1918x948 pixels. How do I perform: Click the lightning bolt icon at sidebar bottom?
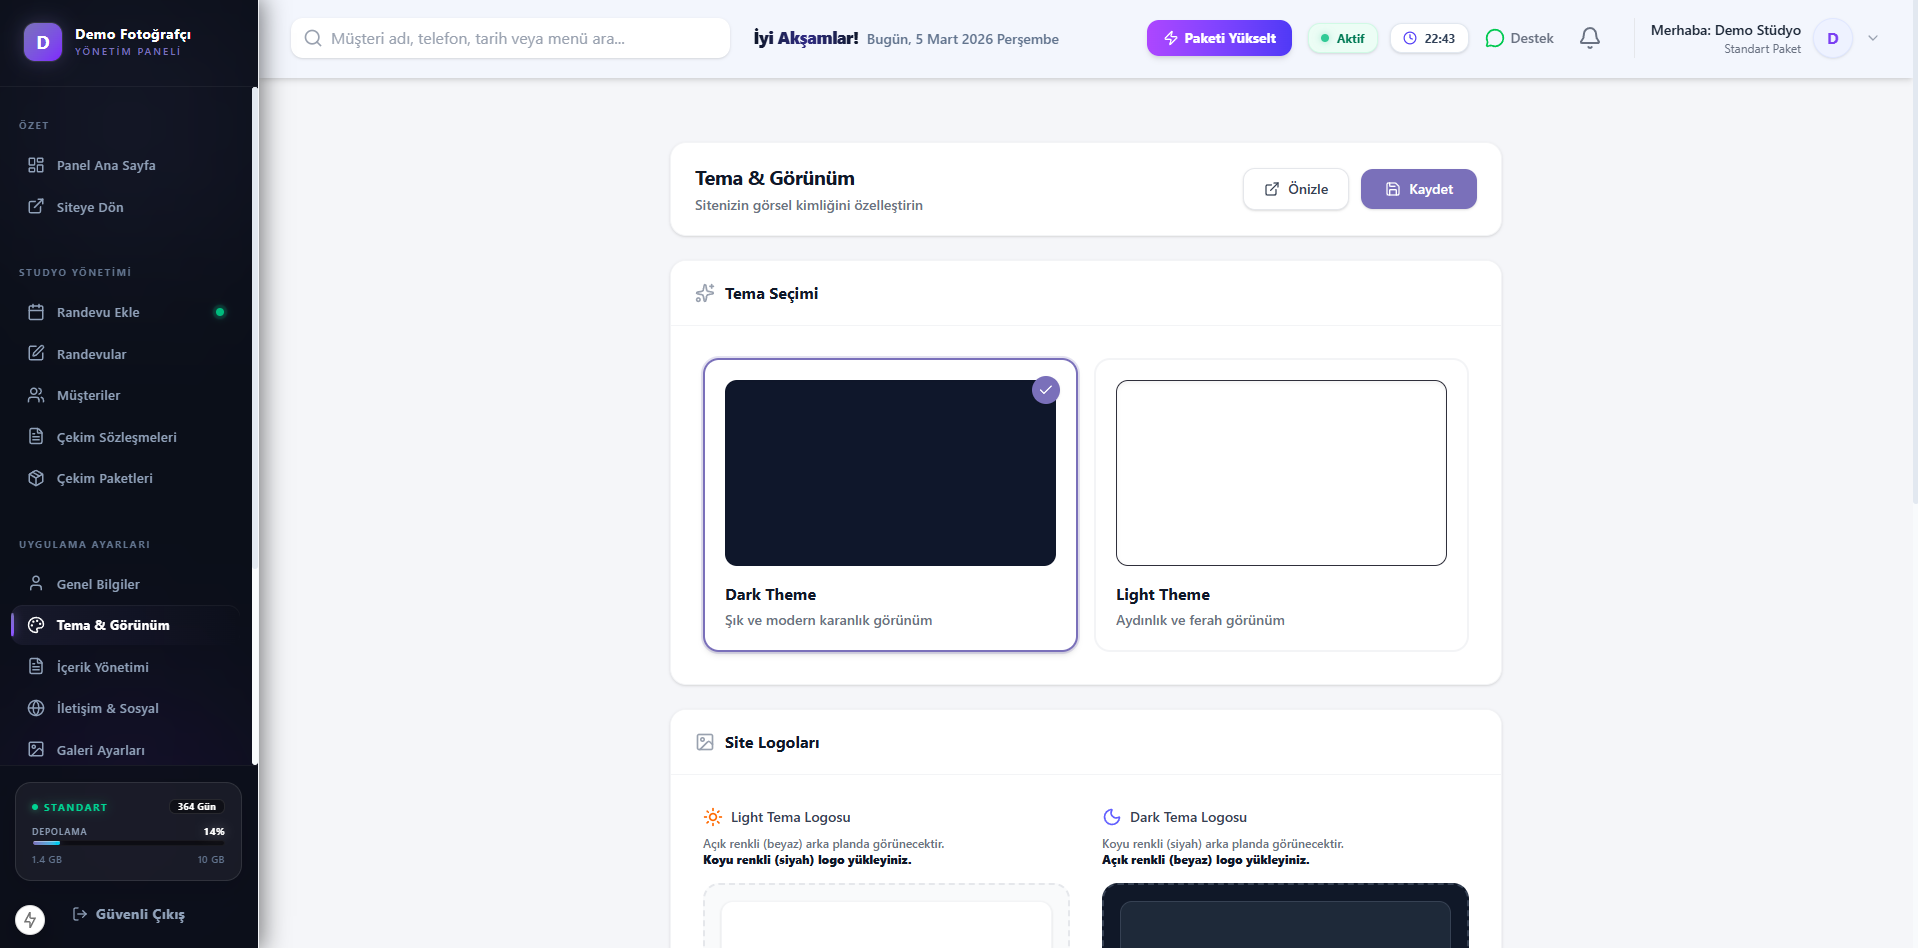point(30,919)
